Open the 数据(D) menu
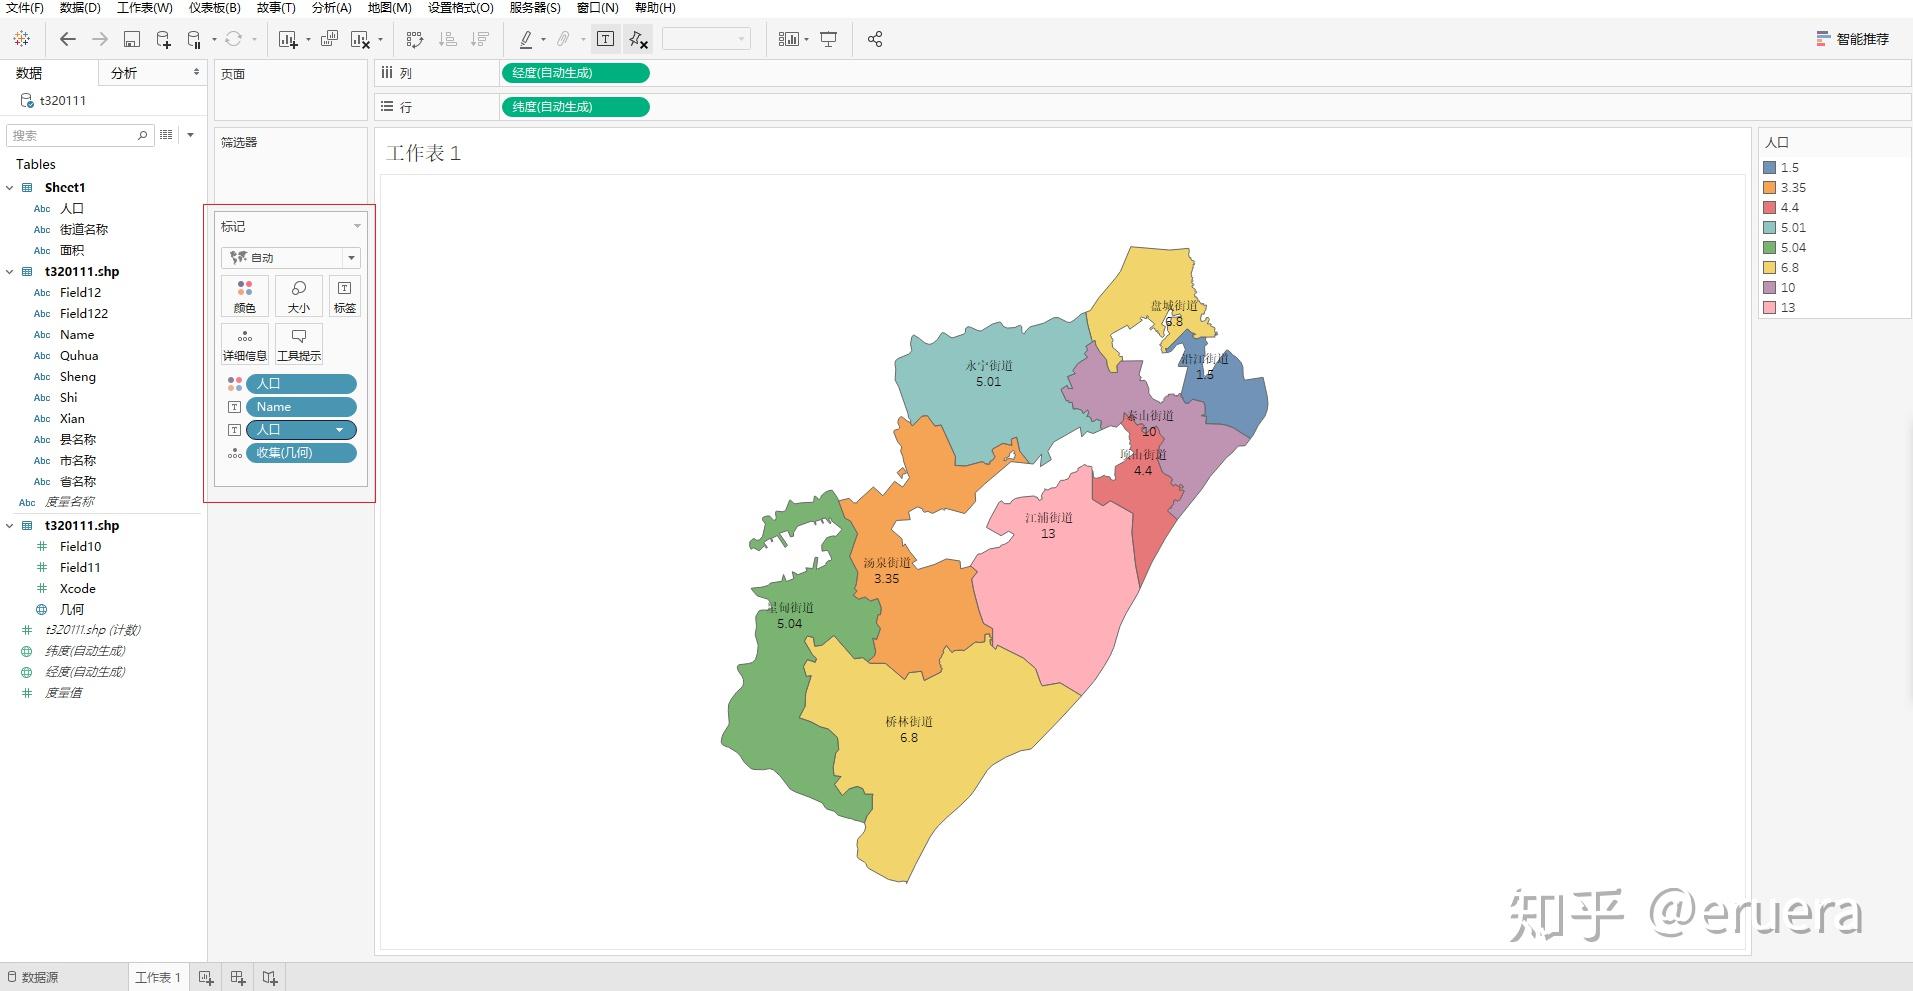The width and height of the screenshot is (1913, 991). click(x=80, y=8)
